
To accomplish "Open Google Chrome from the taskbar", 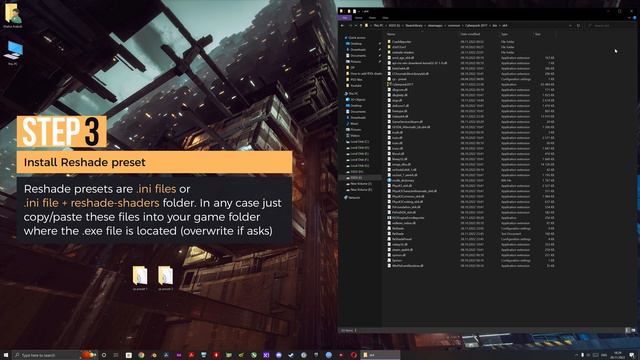I will coord(141,355).
